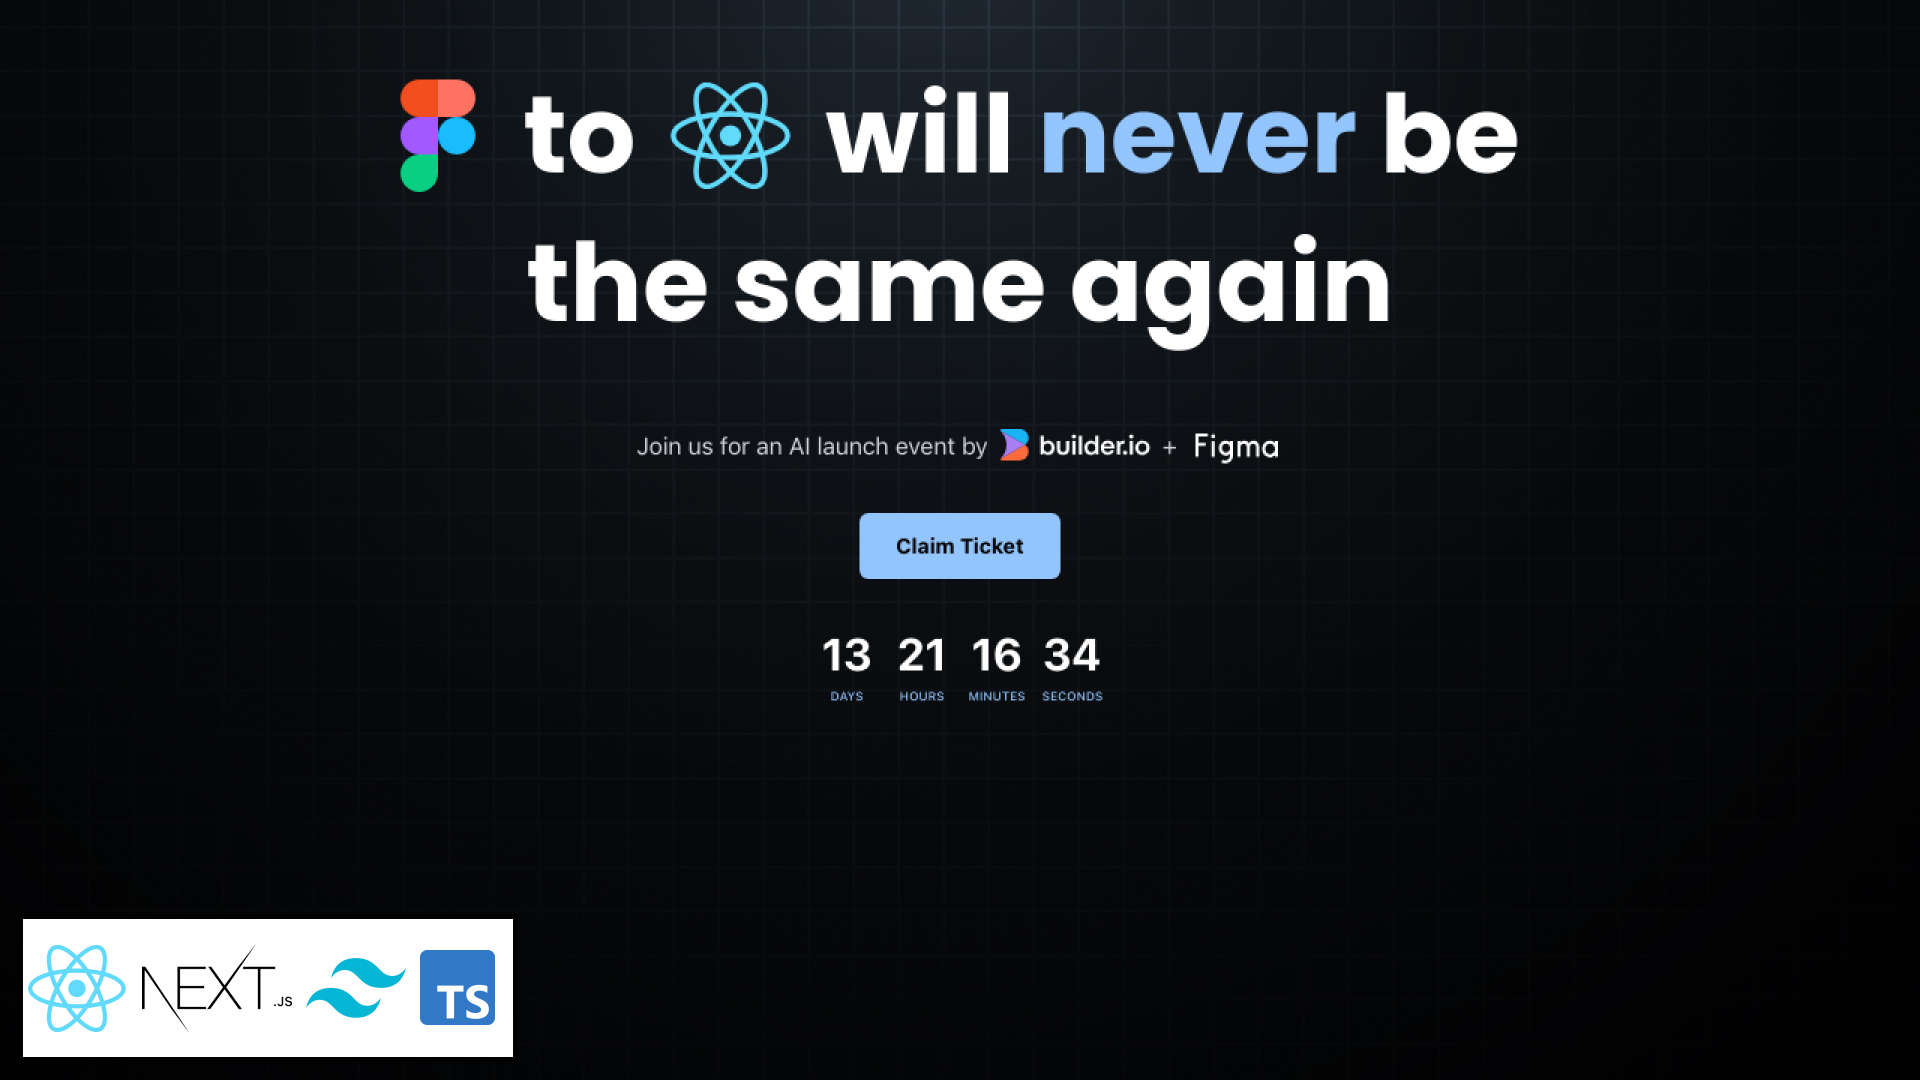Enable ticket claim notification
This screenshot has width=1920, height=1080.
point(959,546)
